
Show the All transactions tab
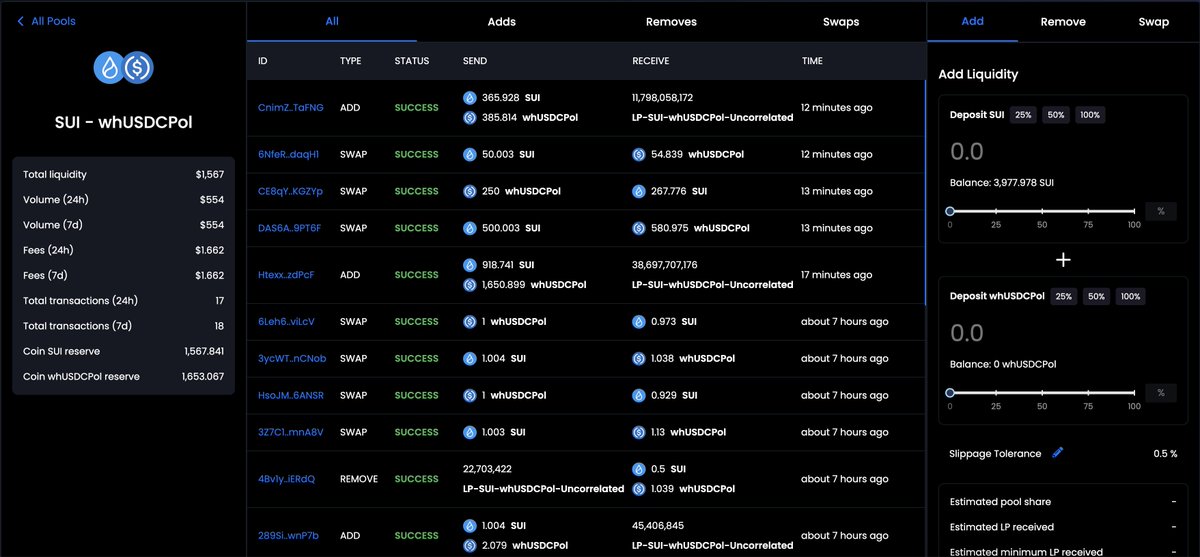click(x=332, y=21)
